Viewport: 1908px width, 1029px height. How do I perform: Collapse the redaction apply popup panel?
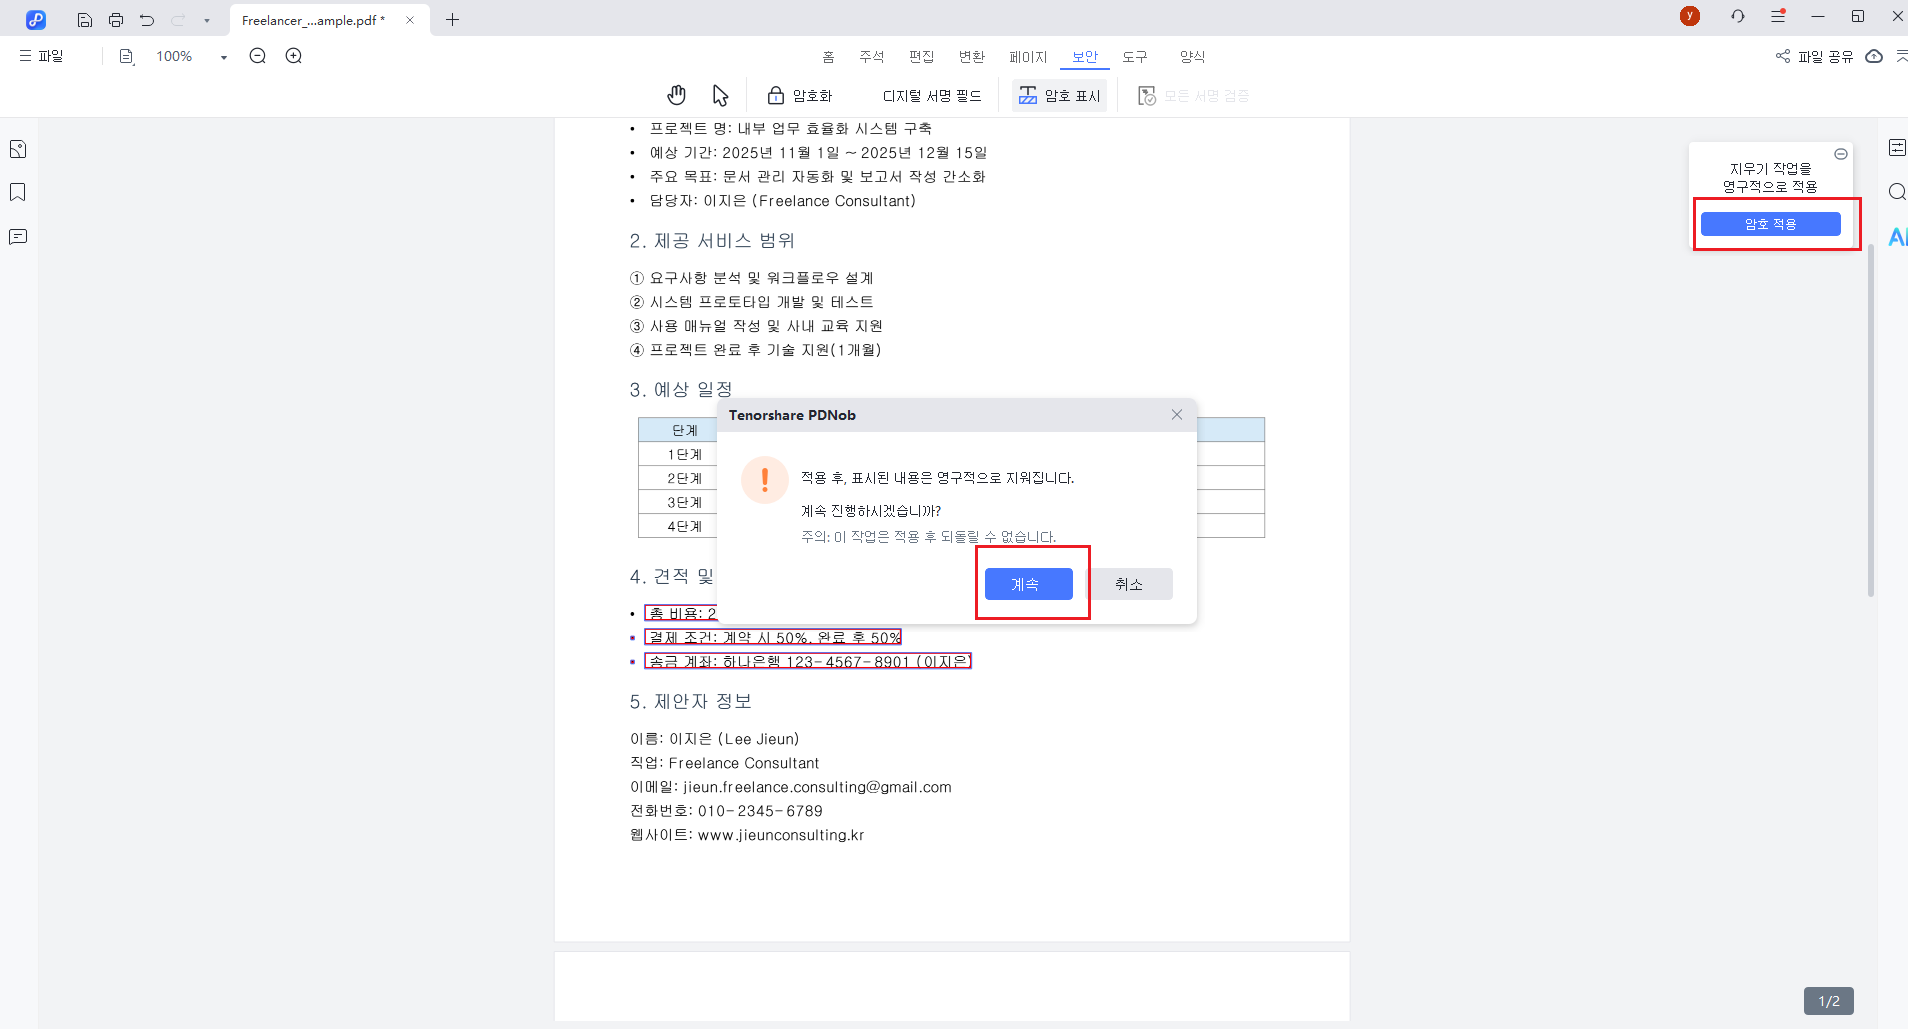pyautogui.click(x=1840, y=154)
